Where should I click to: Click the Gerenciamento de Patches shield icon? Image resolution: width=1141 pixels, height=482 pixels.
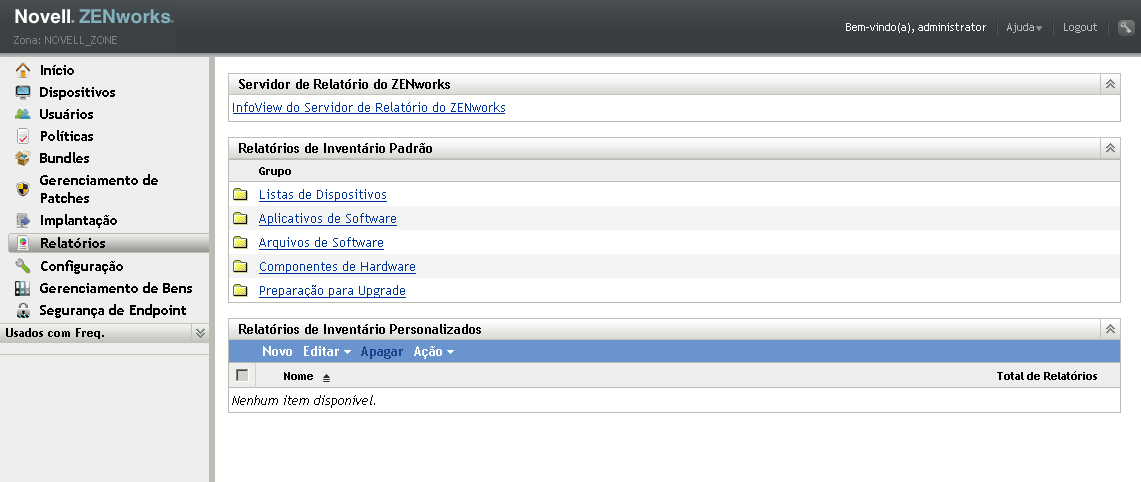click(23, 189)
